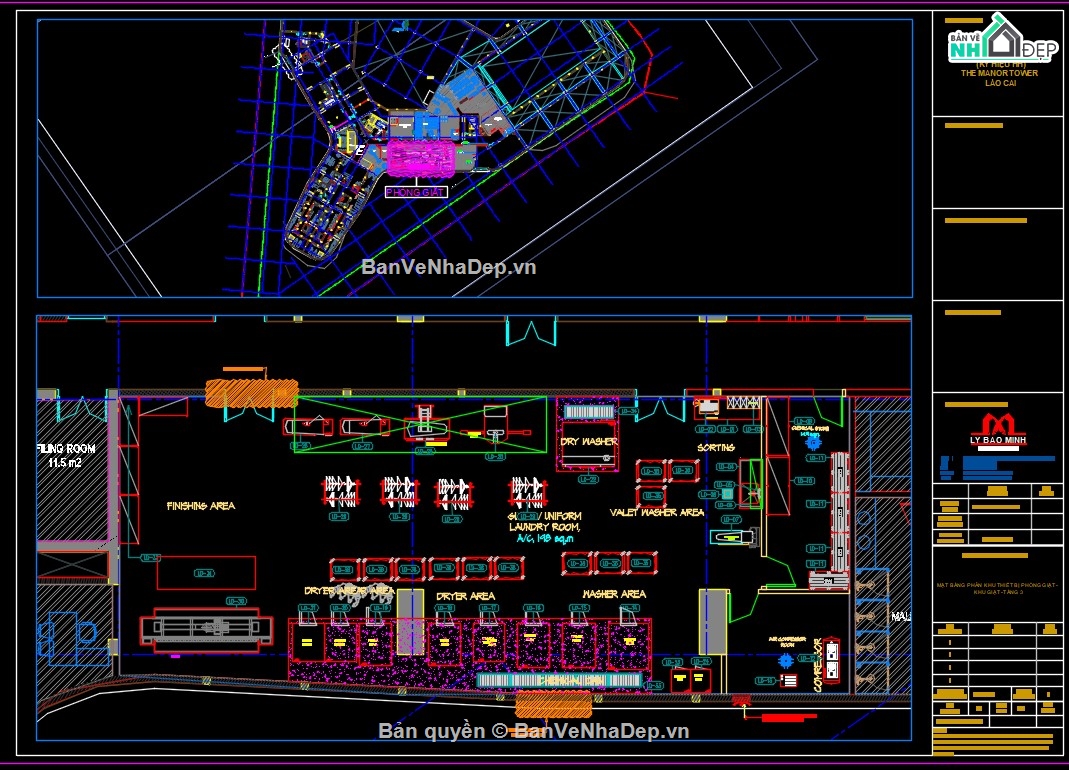Image resolution: width=1069 pixels, height=770 pixels.
Task: Select the DRY WASHER machine symbol
Action: pyautogui.click(x=589, y=443)
